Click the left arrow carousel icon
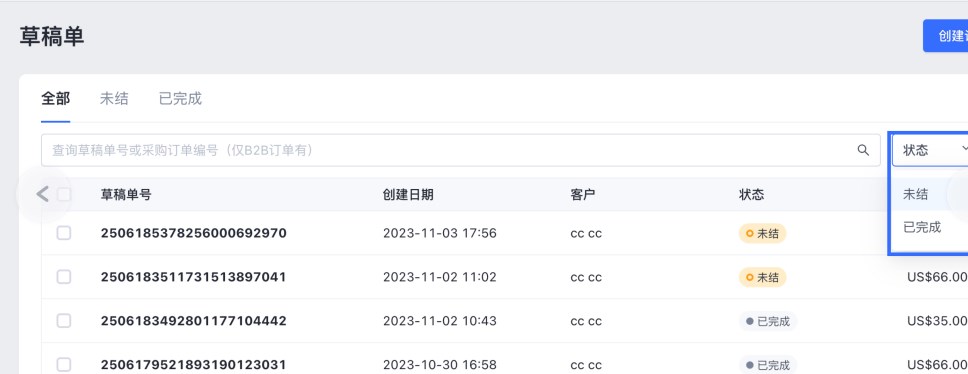 [x=42, y=194]
